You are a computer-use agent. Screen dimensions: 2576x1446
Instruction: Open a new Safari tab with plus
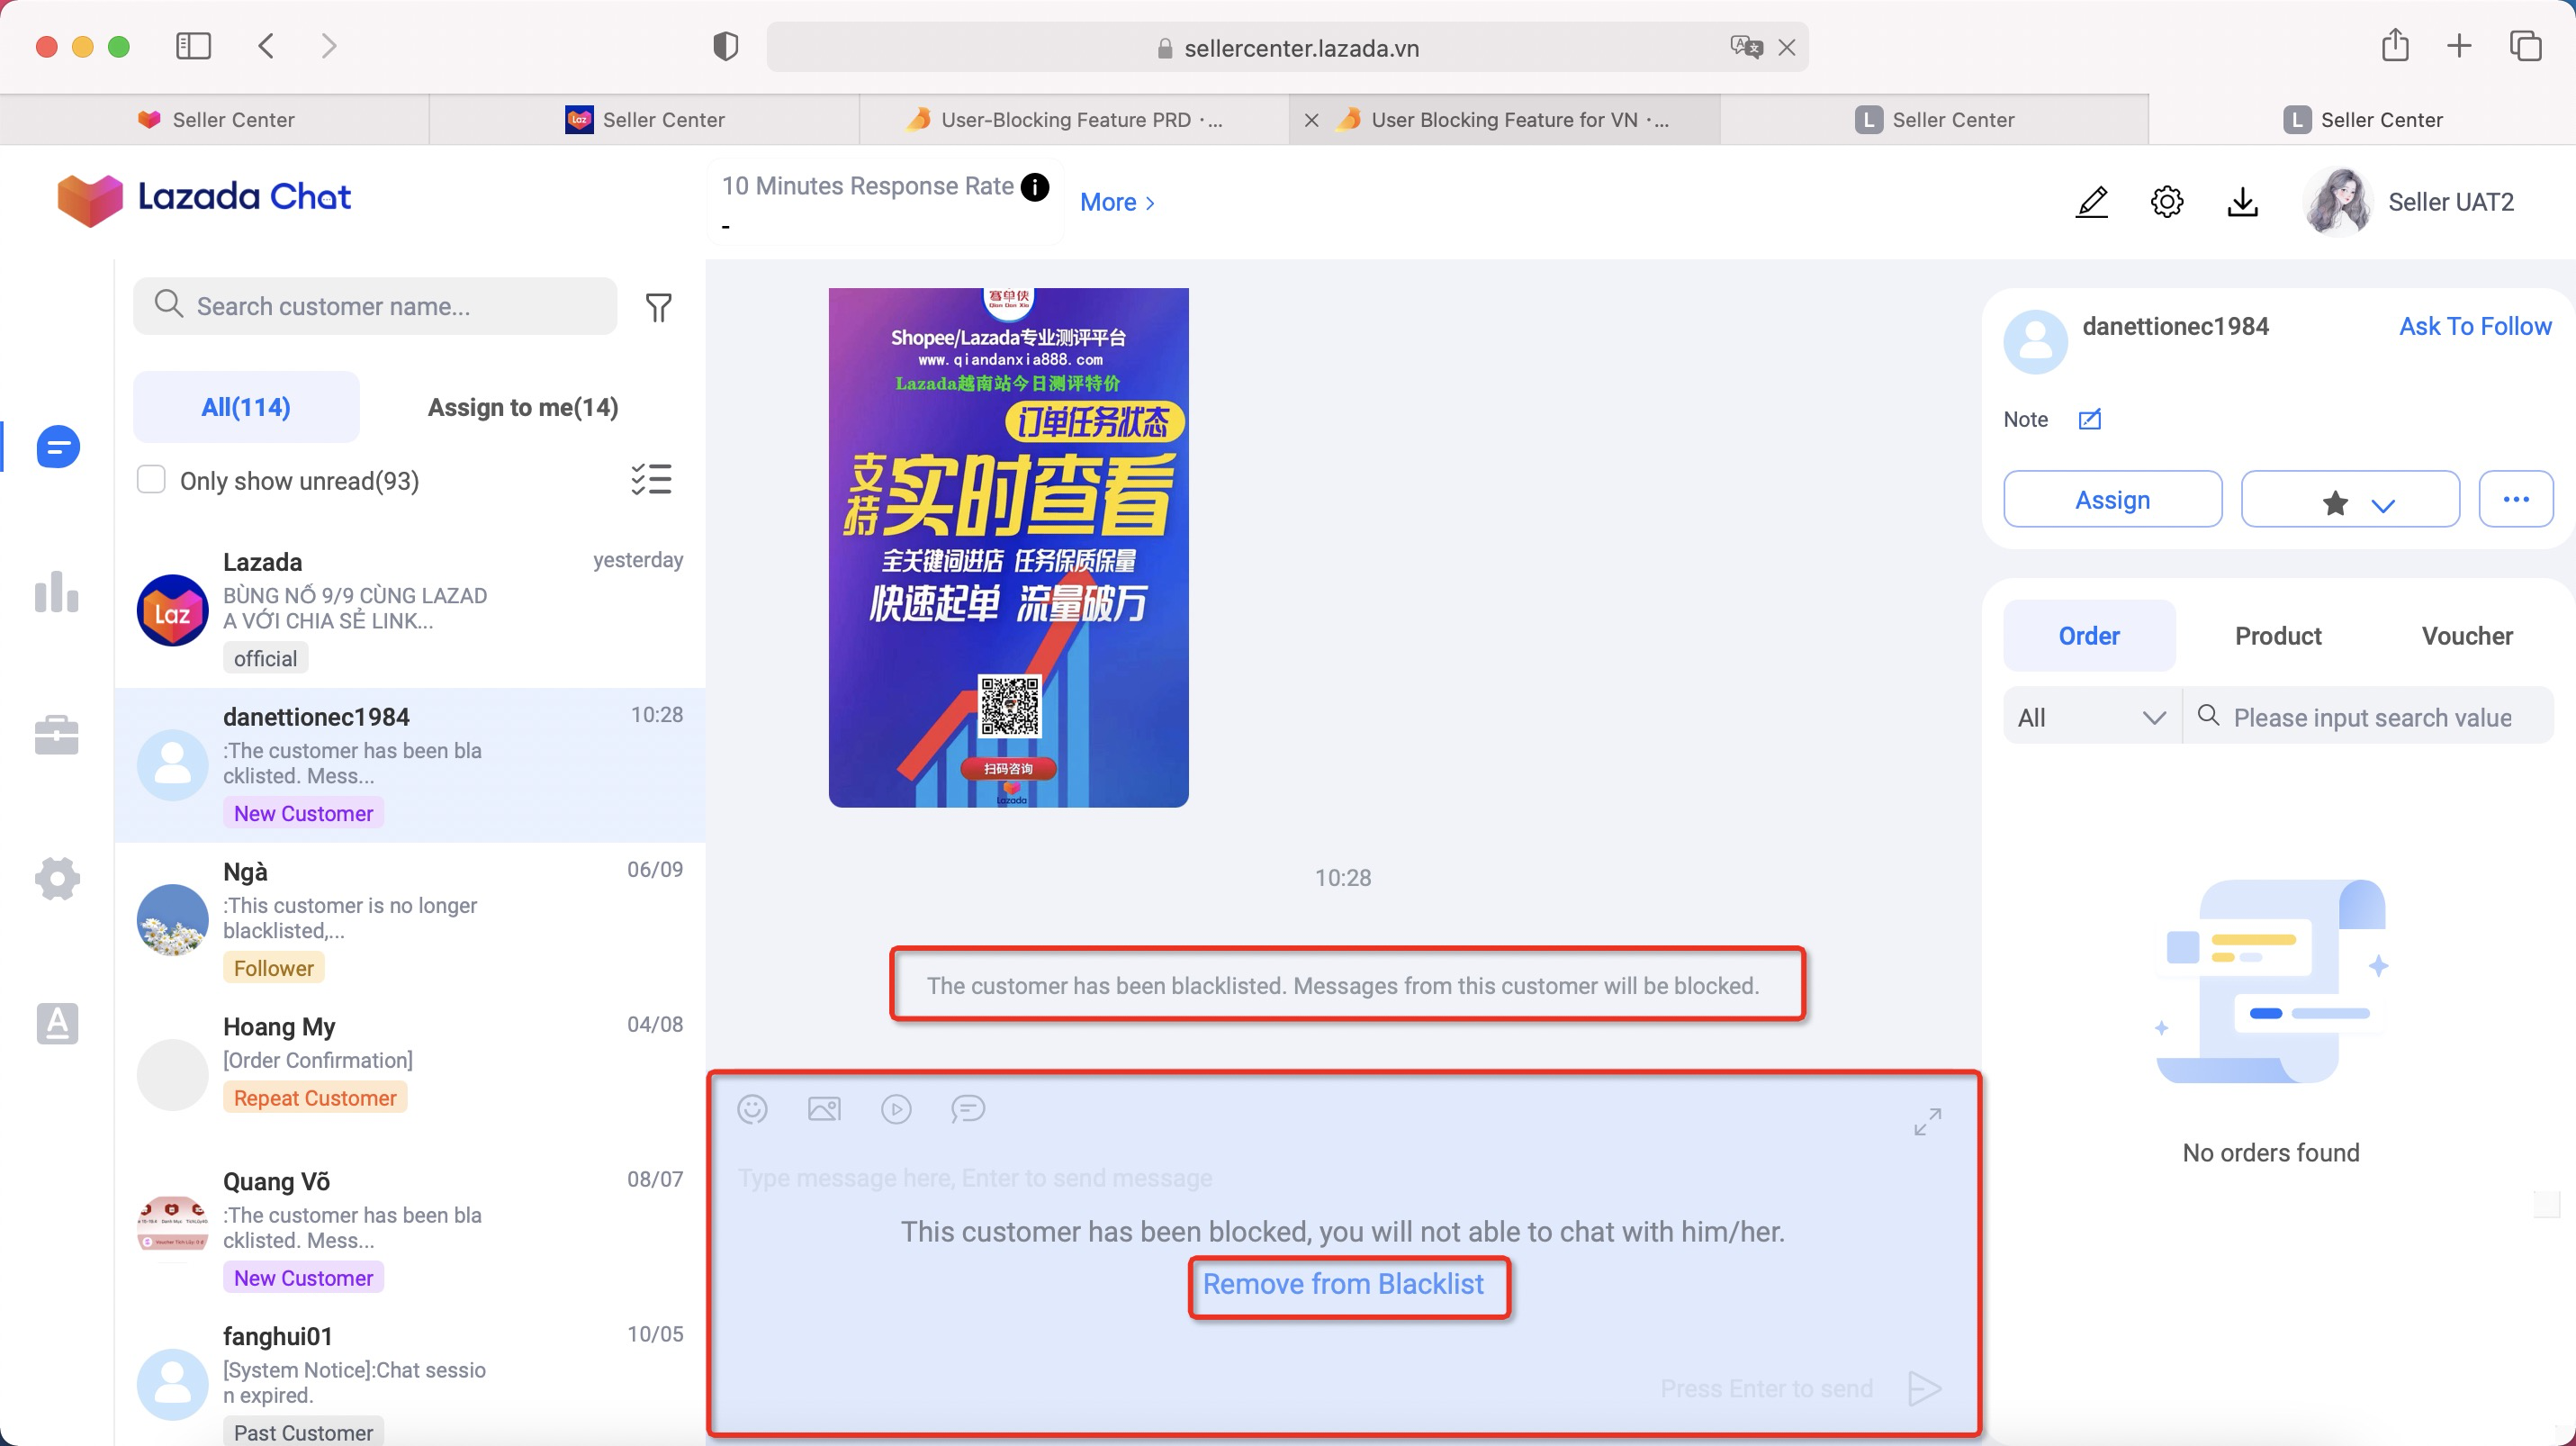coord(2459,45)
